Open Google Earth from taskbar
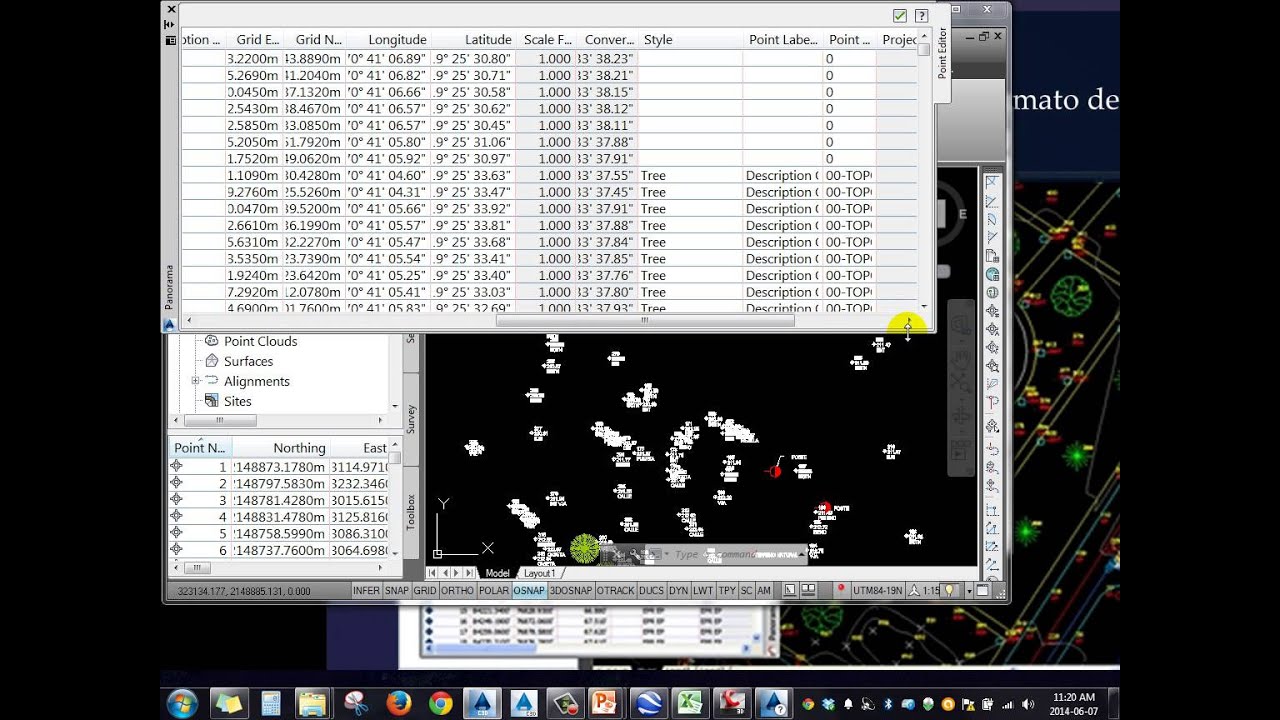1280x720 pixels. 649,703
